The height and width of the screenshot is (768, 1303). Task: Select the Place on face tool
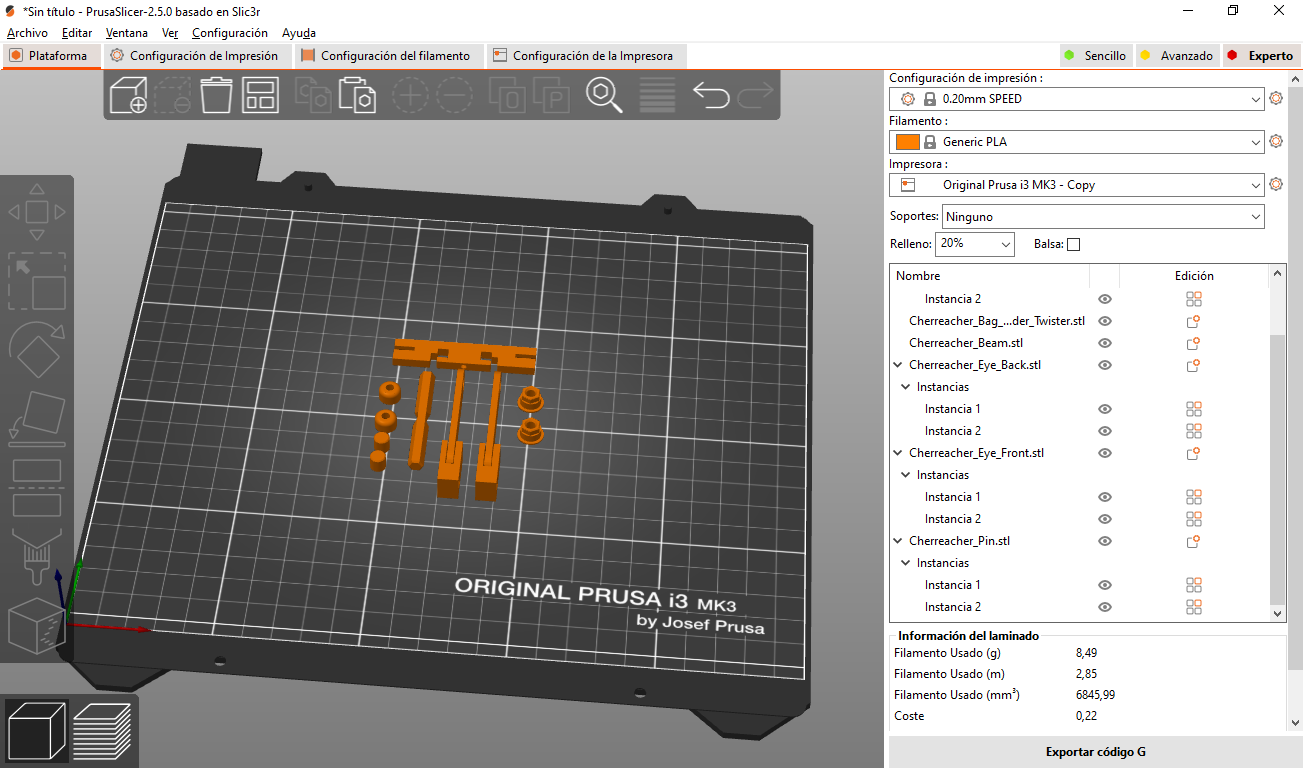click(37, 418)
